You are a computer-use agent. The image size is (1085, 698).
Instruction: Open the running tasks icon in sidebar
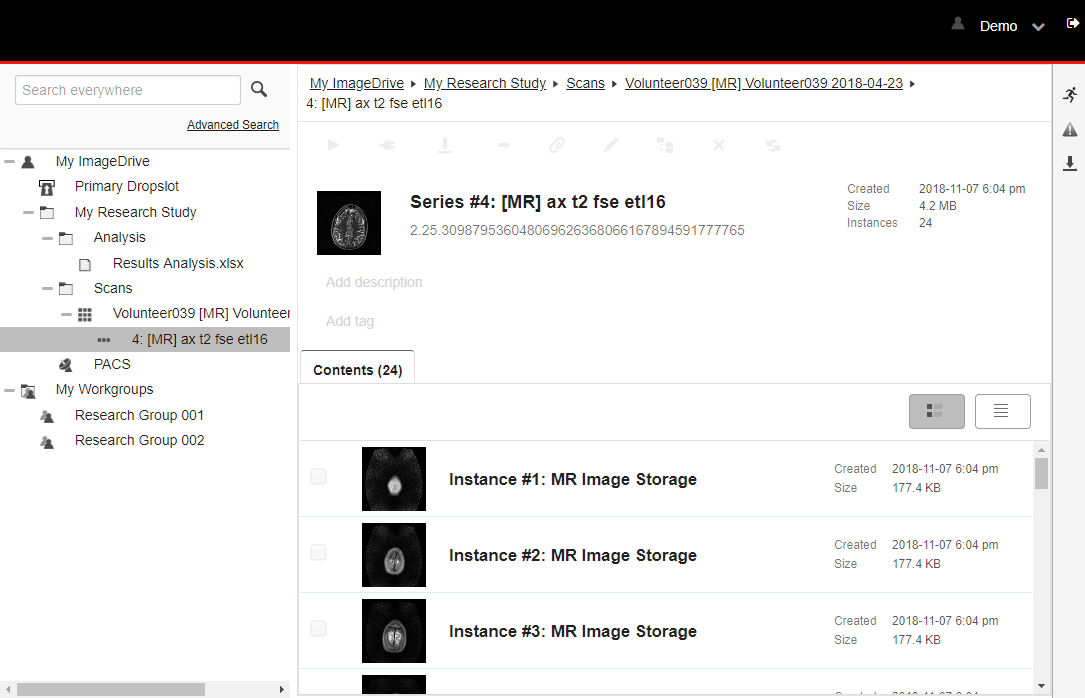1070,95
